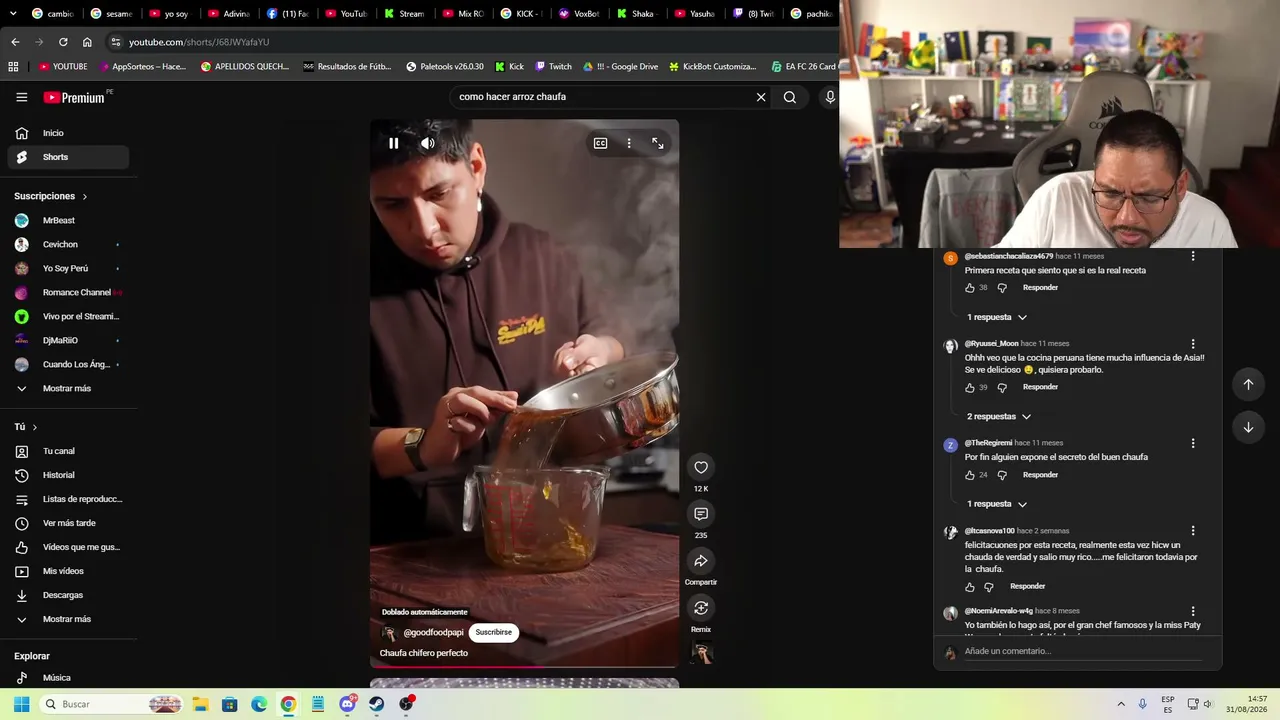This screenshot has height=720, width=1280.
Task: Dislike @sebastianchacaliaza4679's comment
Action: [x=1002, y=288]
